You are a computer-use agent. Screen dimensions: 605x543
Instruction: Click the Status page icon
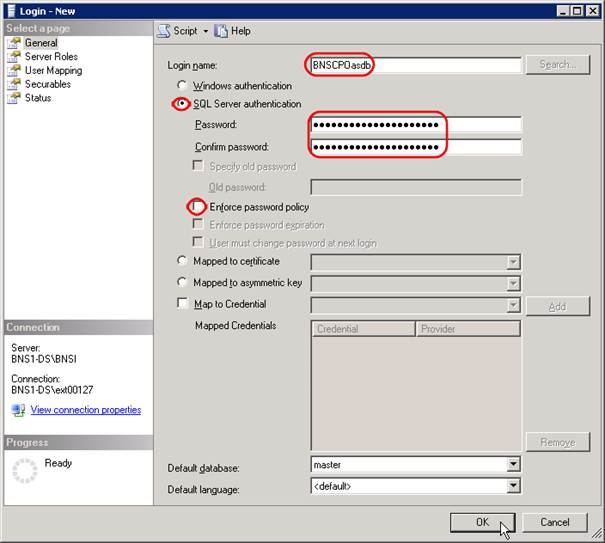14,98
